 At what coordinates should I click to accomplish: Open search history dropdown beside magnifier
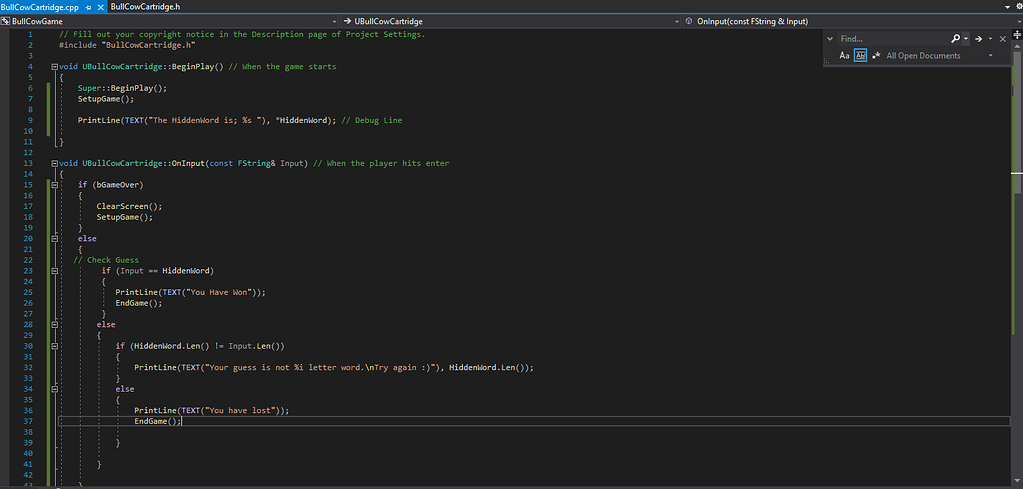click(966, 39)
